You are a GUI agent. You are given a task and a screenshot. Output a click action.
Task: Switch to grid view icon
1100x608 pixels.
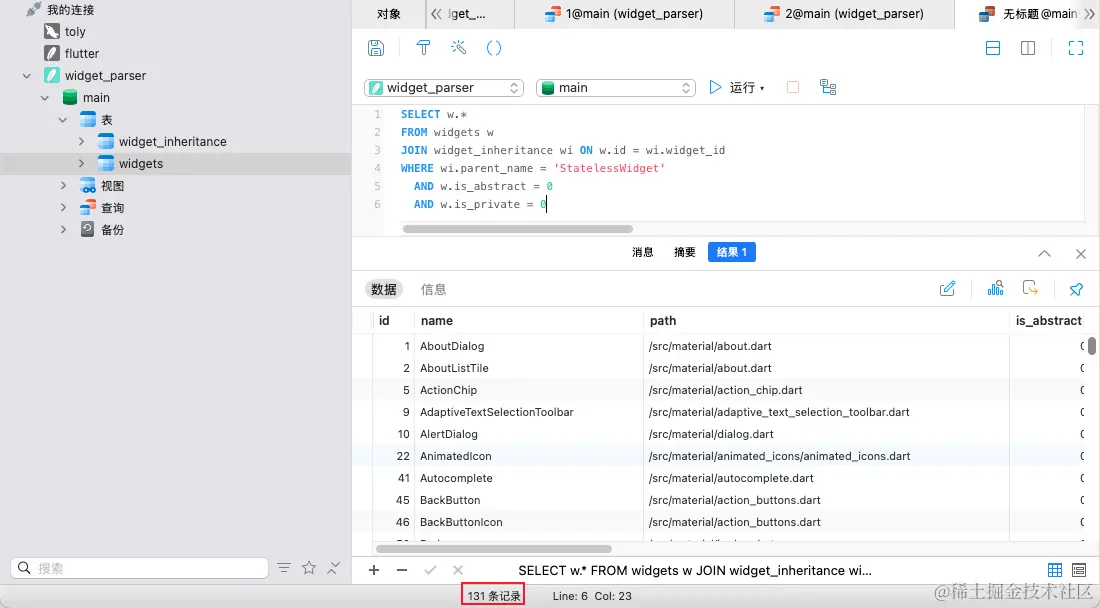click(x=1054, y=570)
